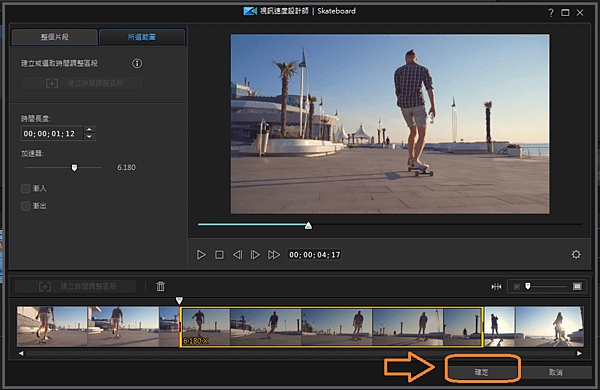Viewport: 600px width, 390px height.
Task: Click the Play button in preview controls
Action: pyautogui.click(x=201, y=255)
